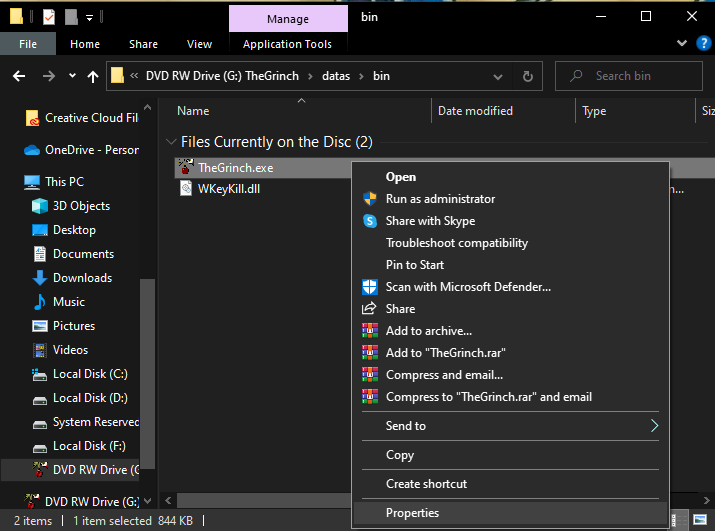Open the Share ribbon tab
The width and height of the screenshot is (715, 531).
pyautogui.click(x=143, y=44)
